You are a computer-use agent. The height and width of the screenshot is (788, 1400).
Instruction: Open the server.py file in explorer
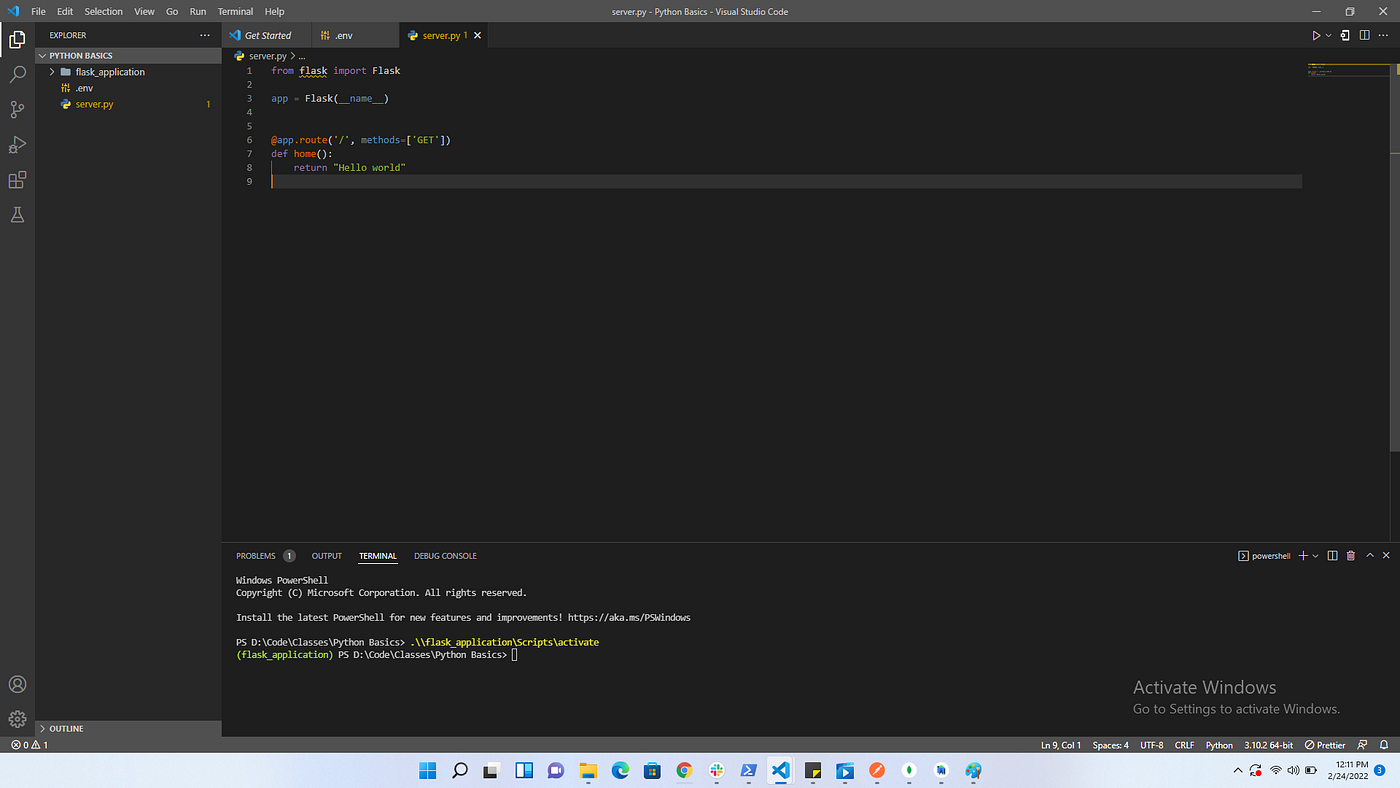pos(94,104)
